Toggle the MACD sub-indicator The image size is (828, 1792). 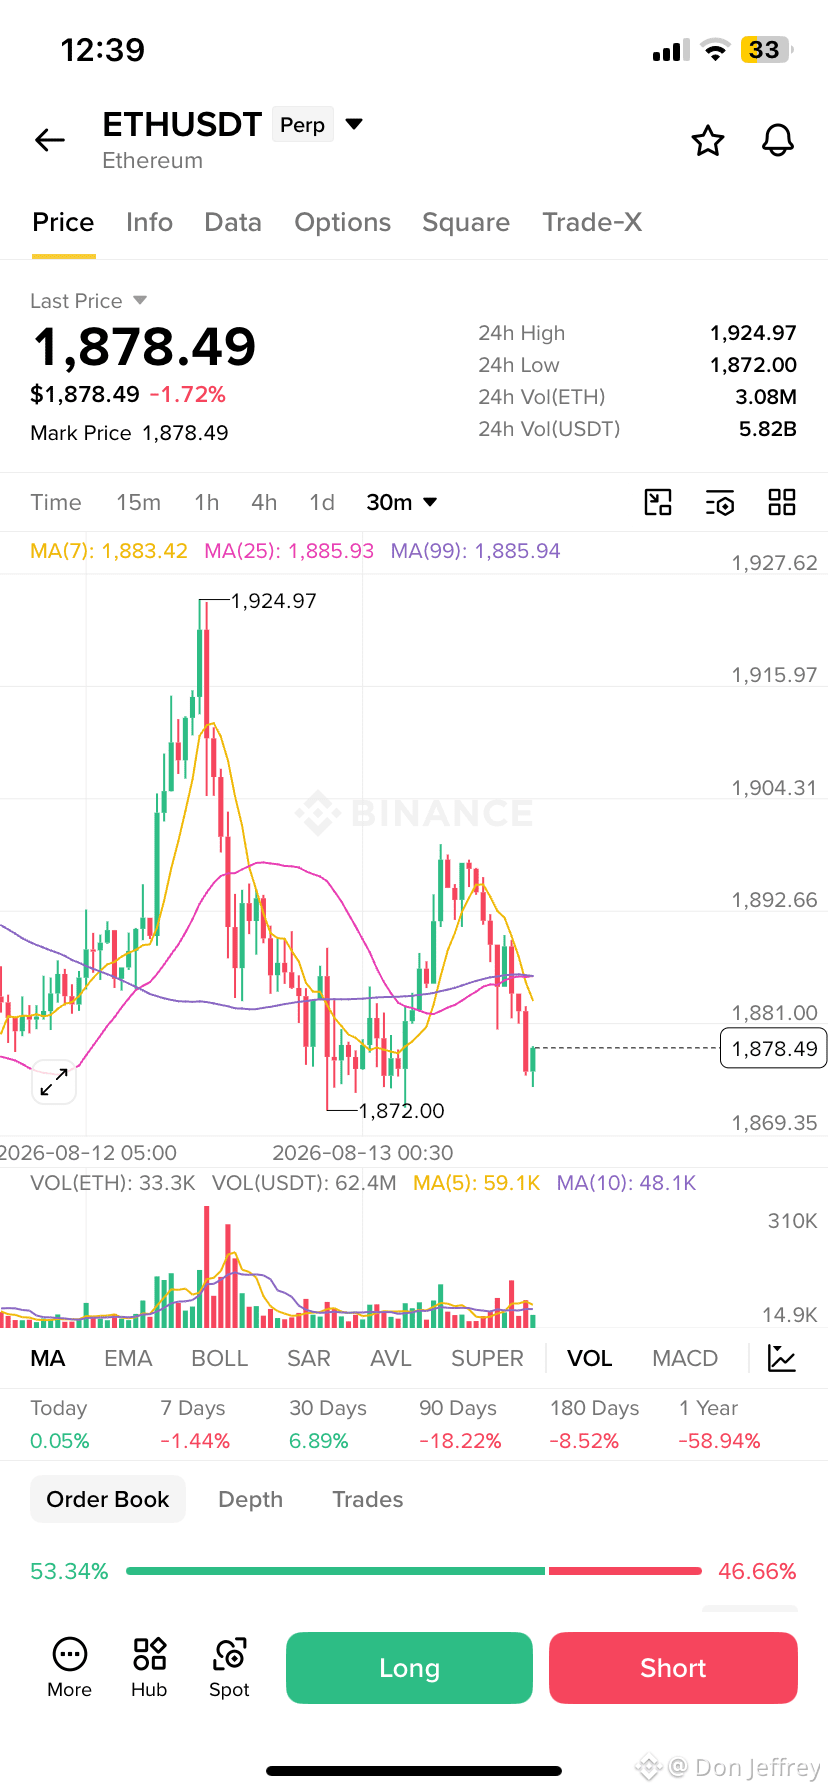pos(685,1358)
